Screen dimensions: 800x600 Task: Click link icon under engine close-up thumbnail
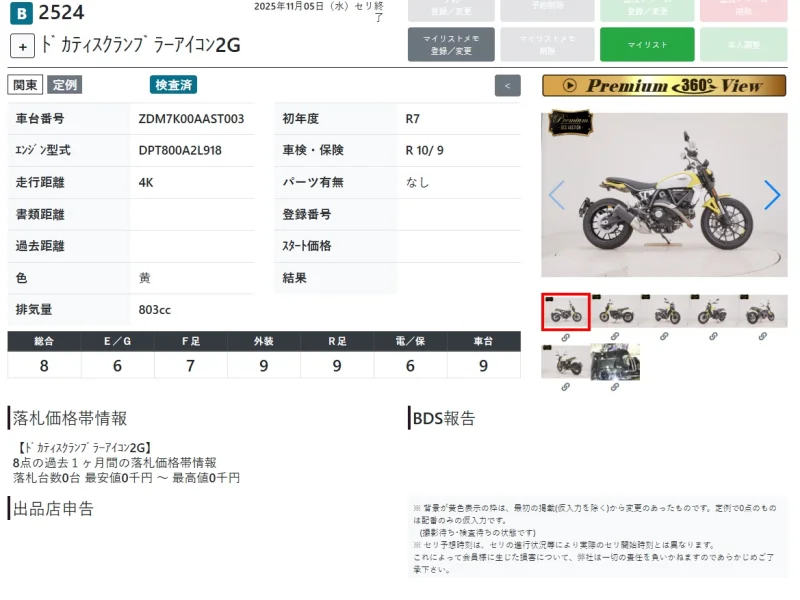pos(615,387)
